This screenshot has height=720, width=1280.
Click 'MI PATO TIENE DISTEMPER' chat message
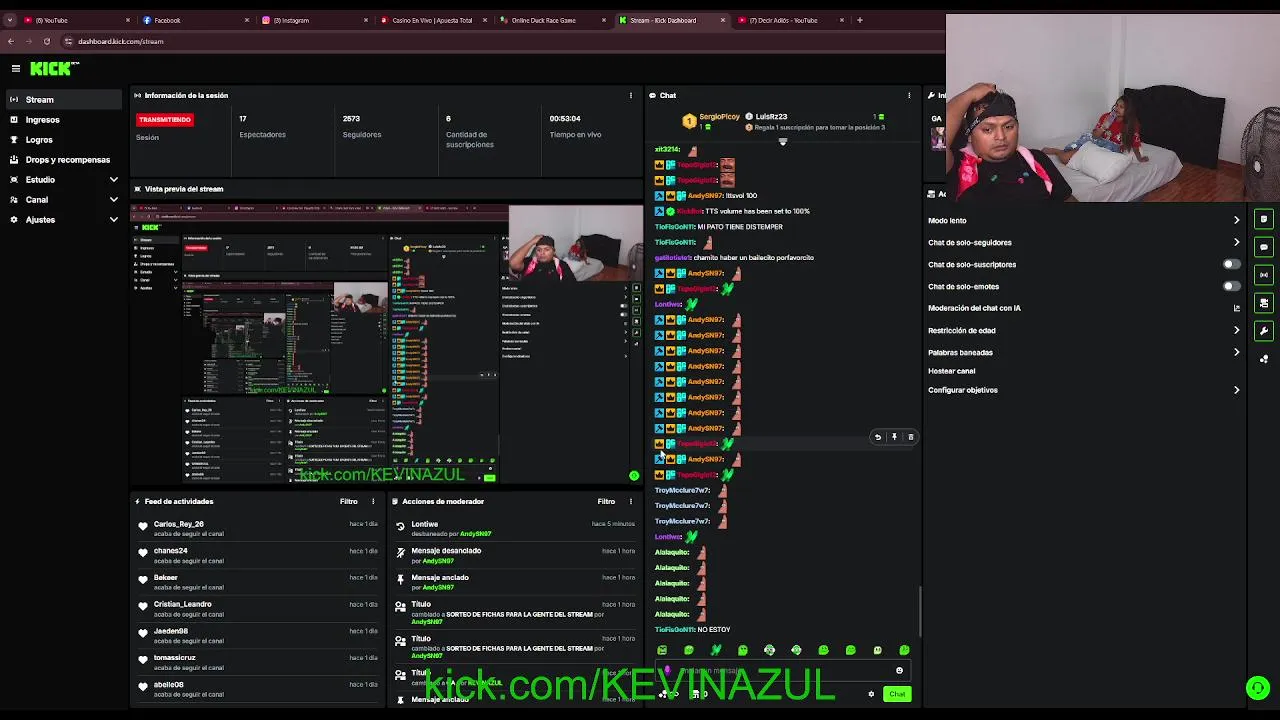point(740,227)
